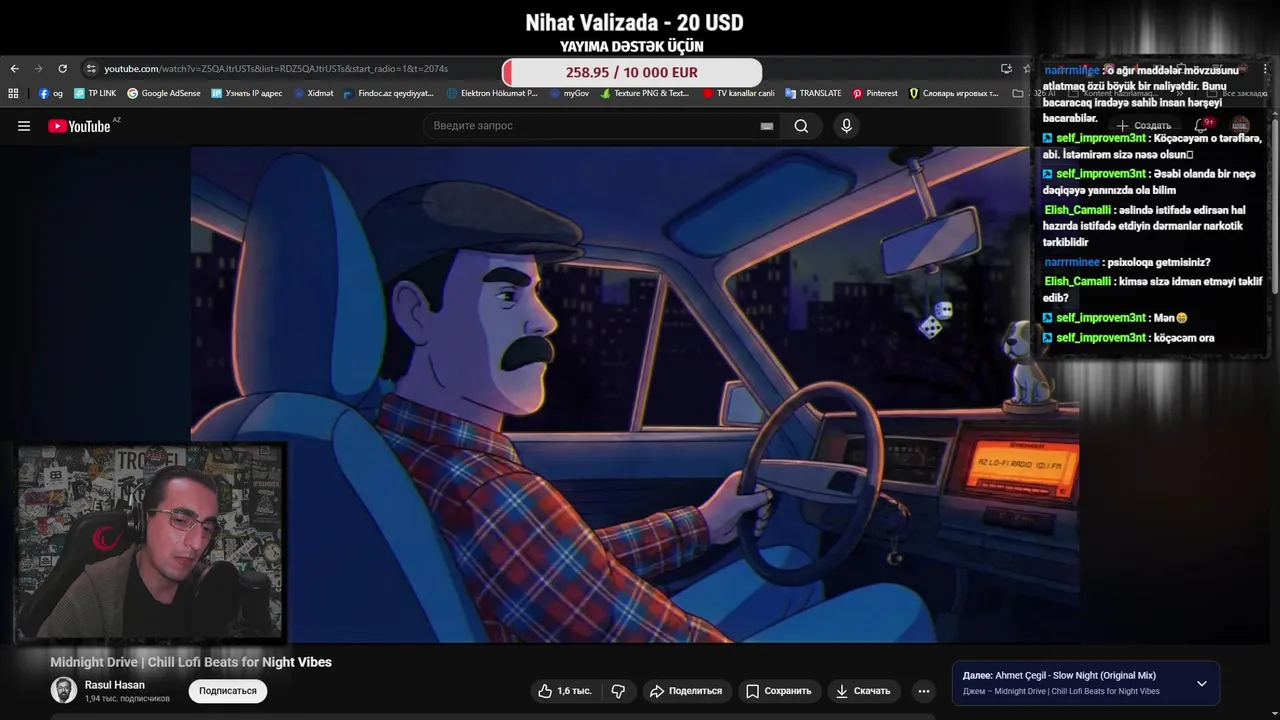Open the TP LINK bookmark
The height and width of the screenshot is (720, 1280).
point(95,93)
